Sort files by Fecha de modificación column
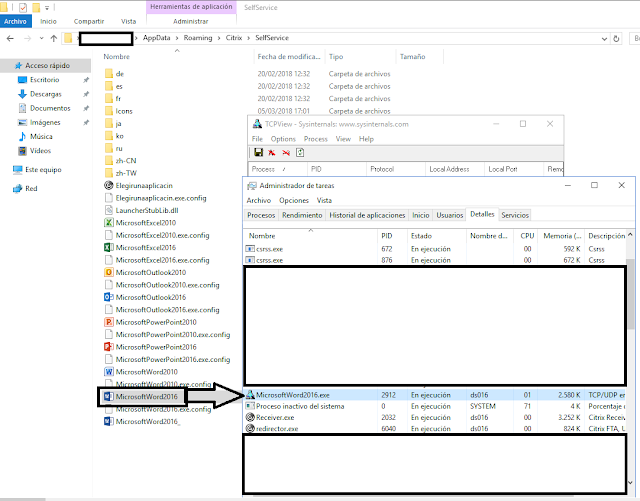Image resolution: width=640 pixels, height=501 pixels. tap(289, 57)
